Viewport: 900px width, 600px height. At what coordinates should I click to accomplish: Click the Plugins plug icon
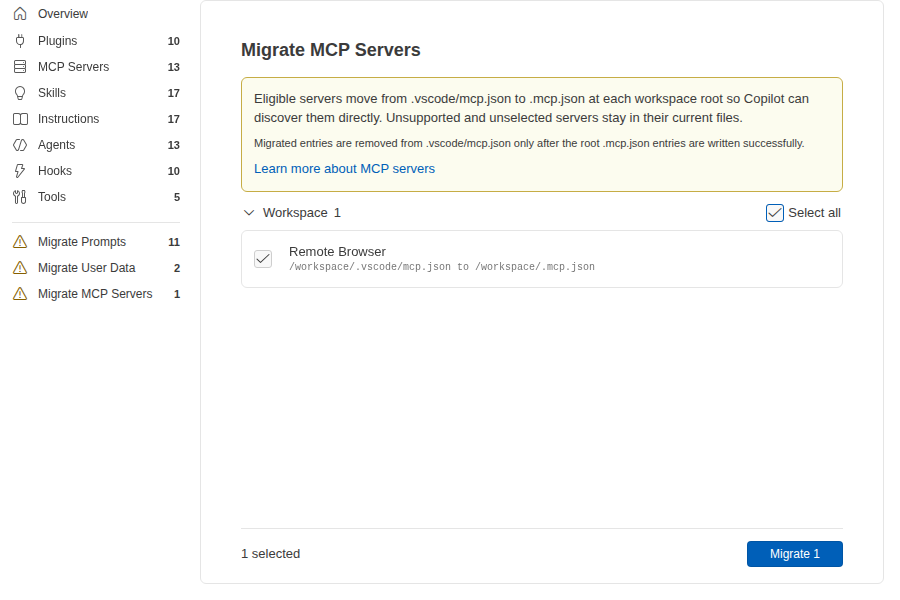[x=20, y=41]
